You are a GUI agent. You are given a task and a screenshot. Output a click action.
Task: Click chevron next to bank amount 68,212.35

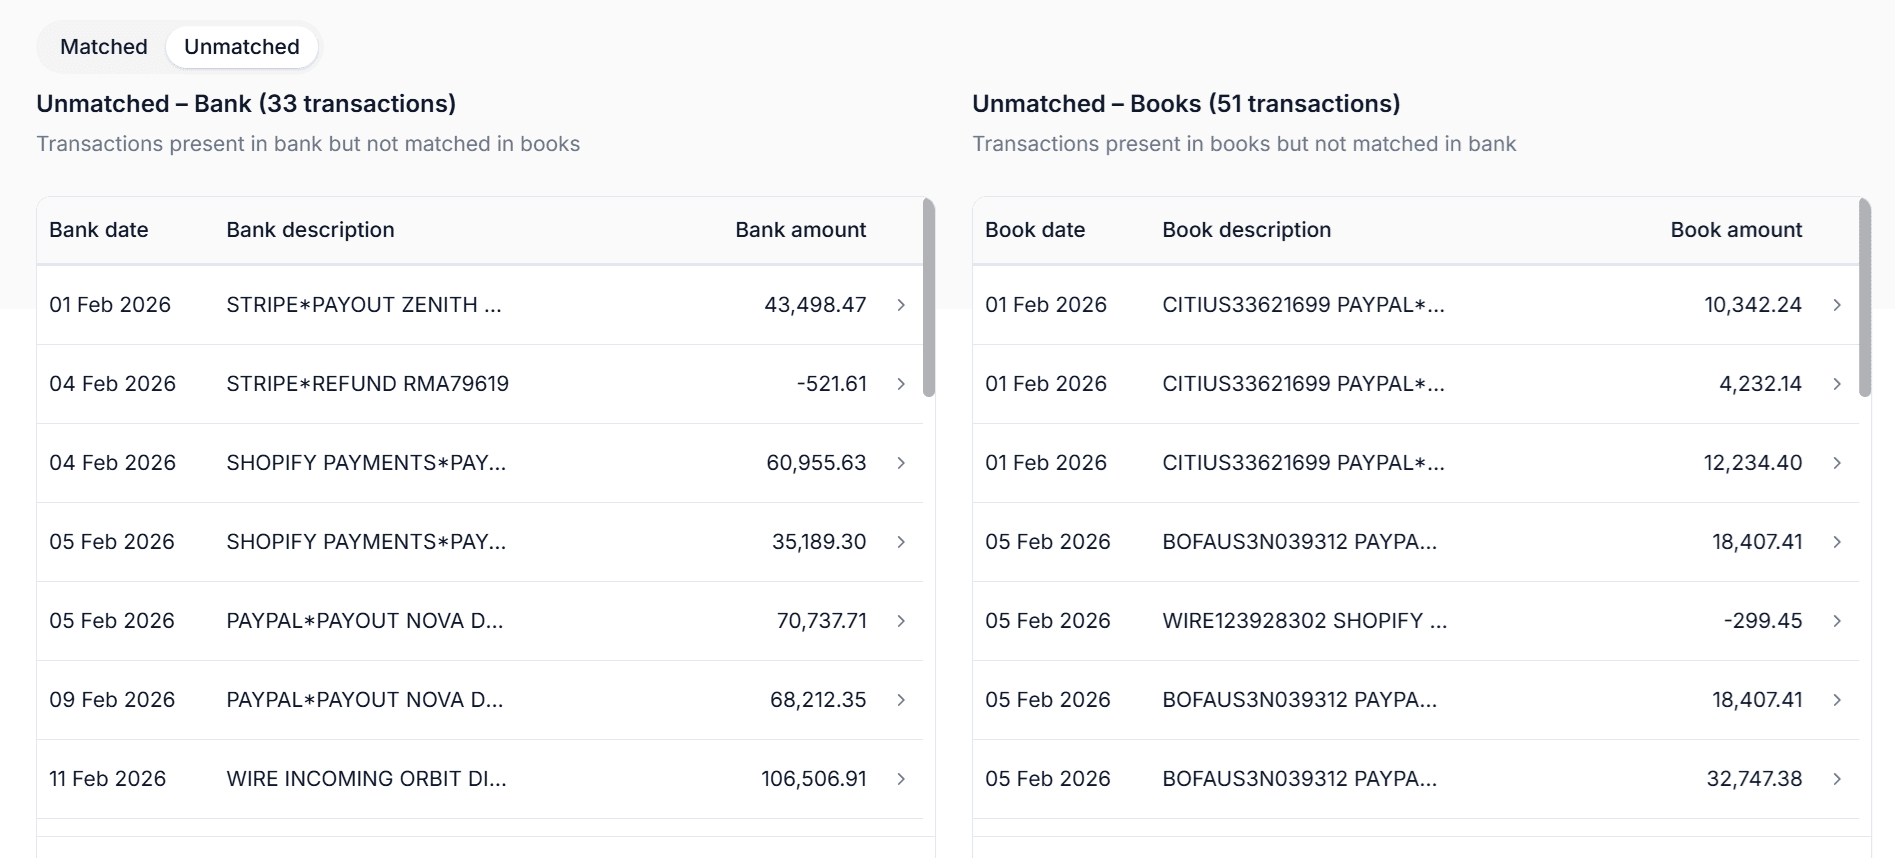(x=901, y=700)
